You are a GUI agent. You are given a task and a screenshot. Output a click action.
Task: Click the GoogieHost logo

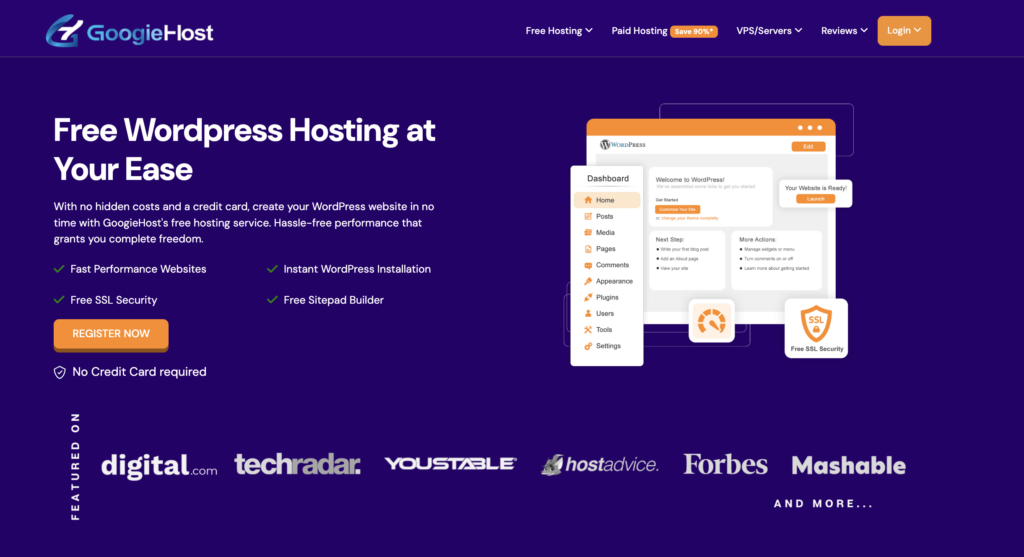click(x=129, y=31)
